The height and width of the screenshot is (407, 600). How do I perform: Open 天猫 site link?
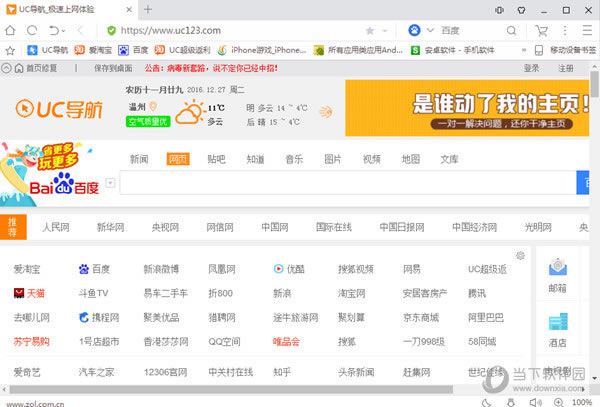tap(29, 293)
